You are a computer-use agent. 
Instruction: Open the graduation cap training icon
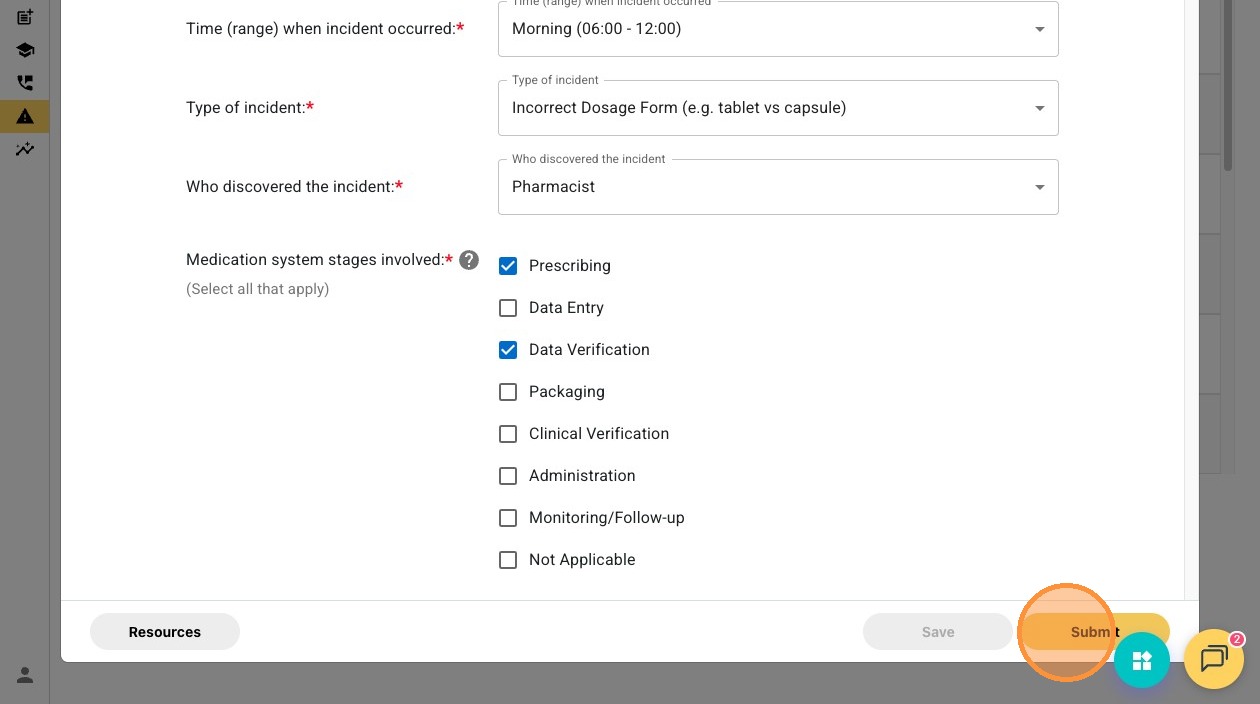pyautogui.click(x=25, y=50)
